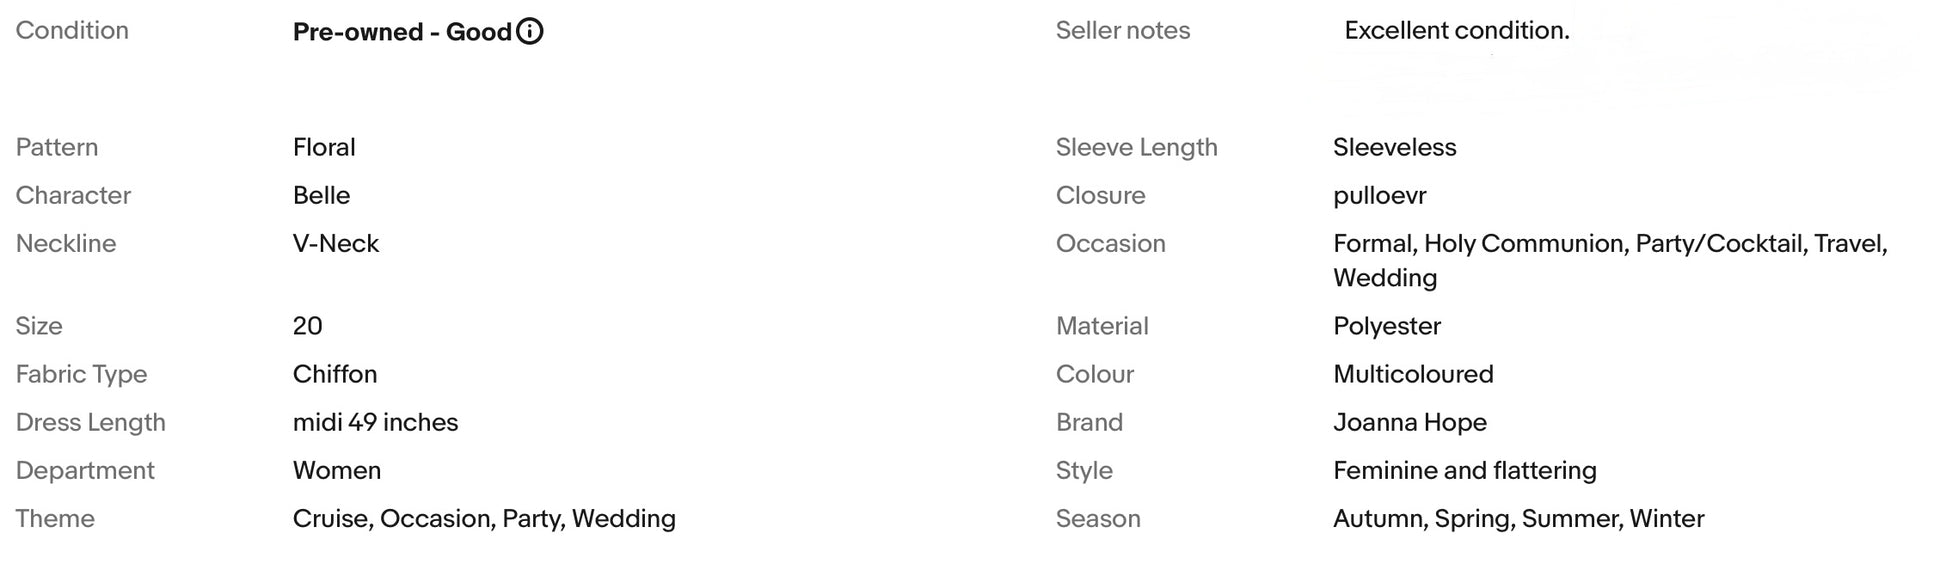The height and width of the screenshot is (570, 1946).
Task: Click the size value 20
Action: pos(308,326)
